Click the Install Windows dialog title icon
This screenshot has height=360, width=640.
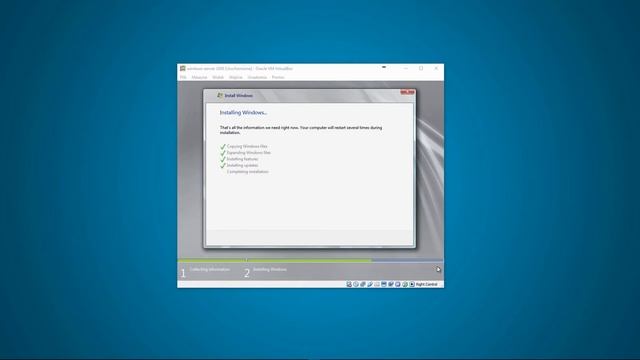220,95
